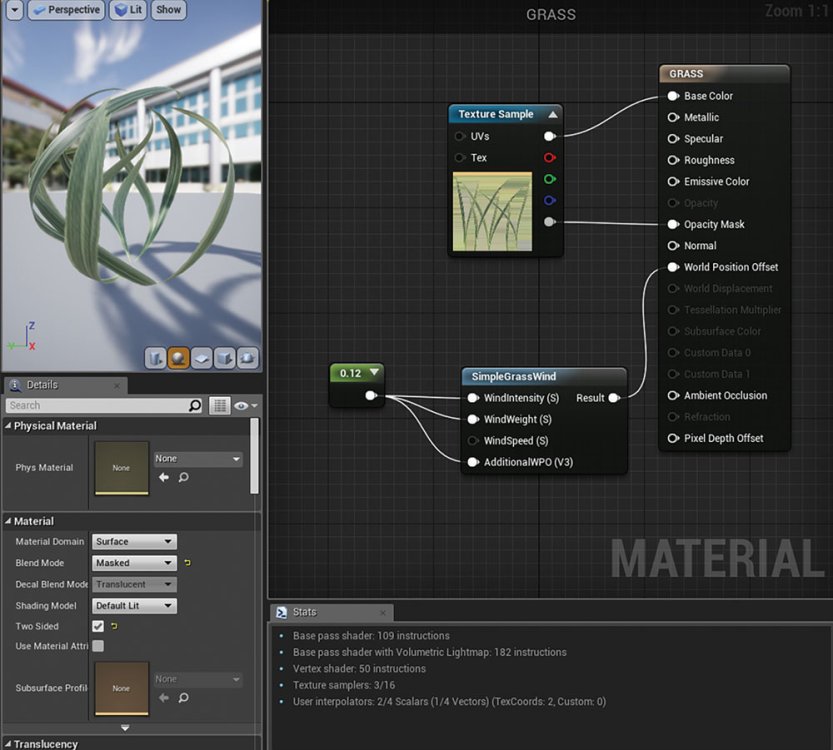Click the Subsurface Profile None thumbnail

point(121,688)
